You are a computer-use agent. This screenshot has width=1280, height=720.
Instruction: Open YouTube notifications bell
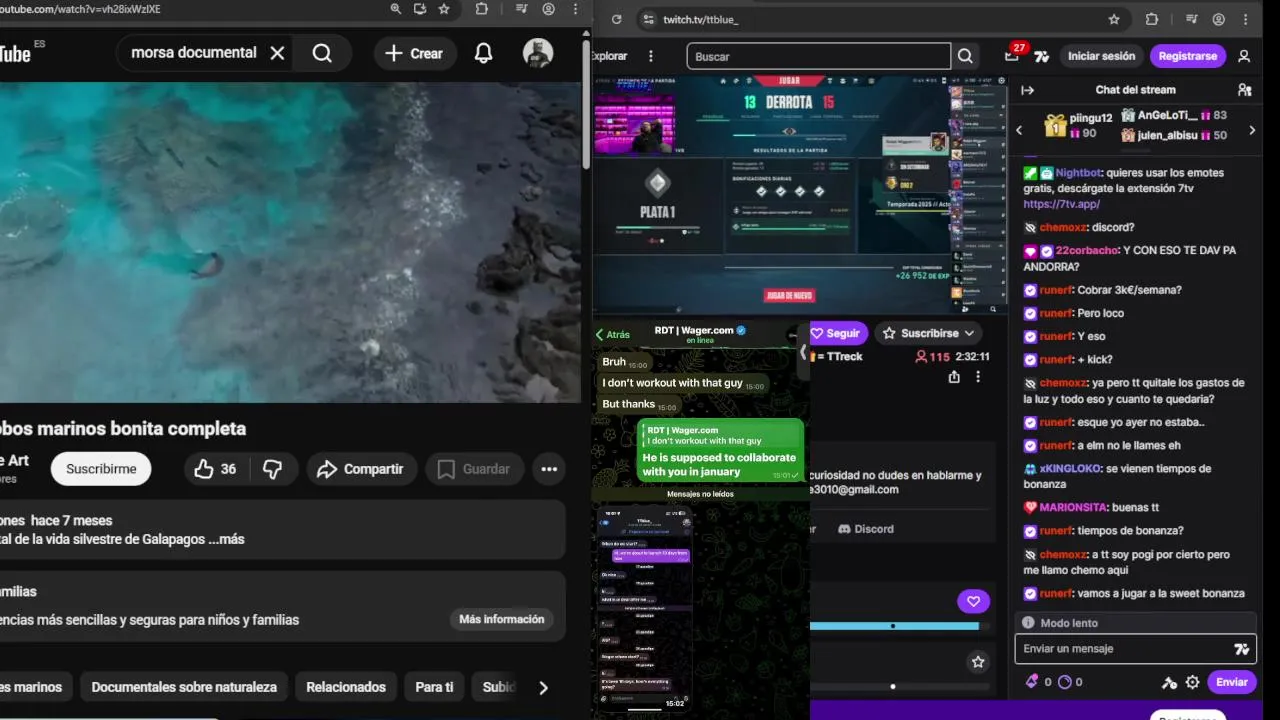click(x=483, y=53)
